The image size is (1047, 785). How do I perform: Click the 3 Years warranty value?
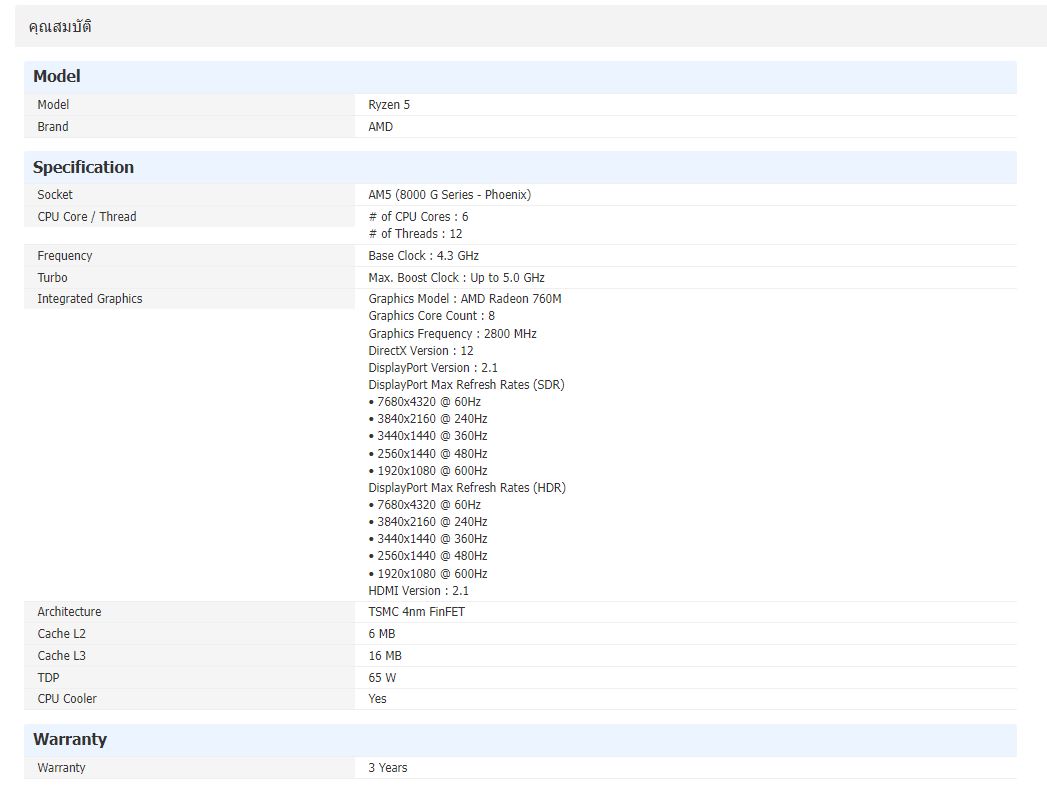(387, 768)
